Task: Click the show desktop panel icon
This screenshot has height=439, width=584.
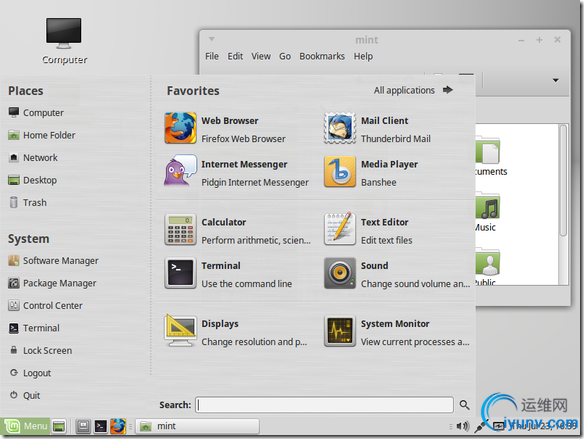Action: coord(59,426)
